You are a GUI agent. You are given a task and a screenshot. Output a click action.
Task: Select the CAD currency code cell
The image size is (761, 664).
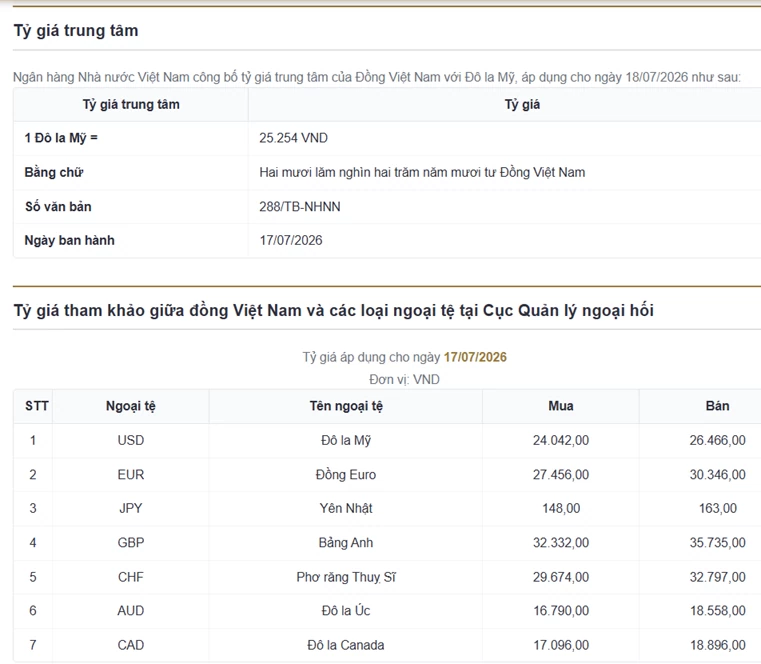click(x=131, y=645)
